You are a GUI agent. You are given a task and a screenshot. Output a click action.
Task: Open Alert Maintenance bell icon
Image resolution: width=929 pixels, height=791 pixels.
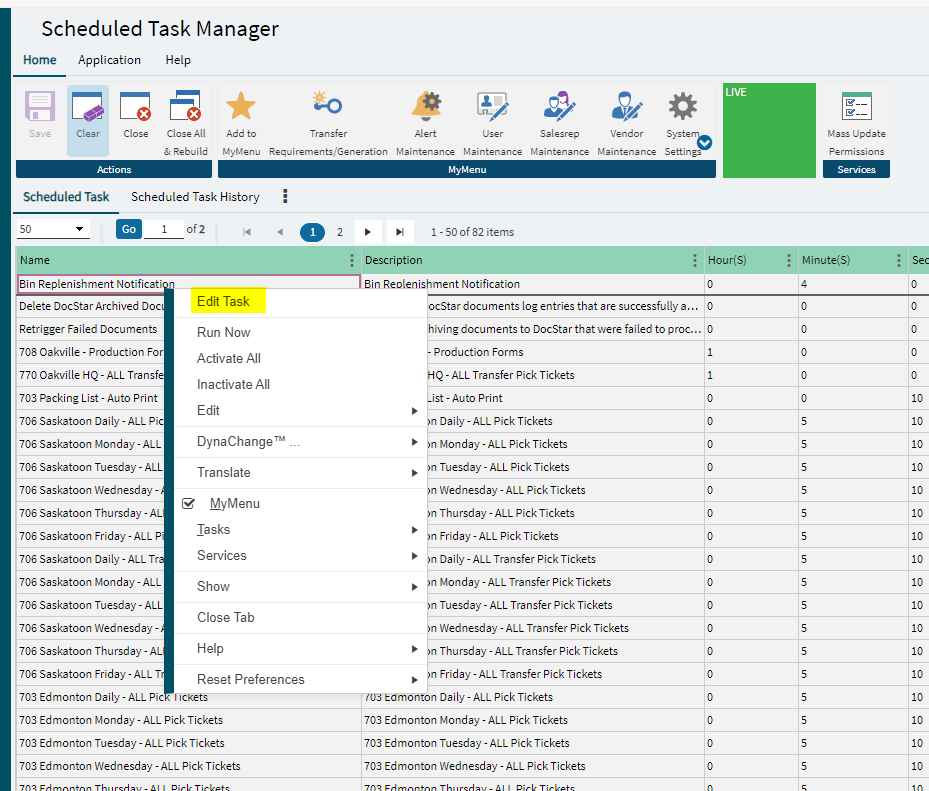click(426, 106)
